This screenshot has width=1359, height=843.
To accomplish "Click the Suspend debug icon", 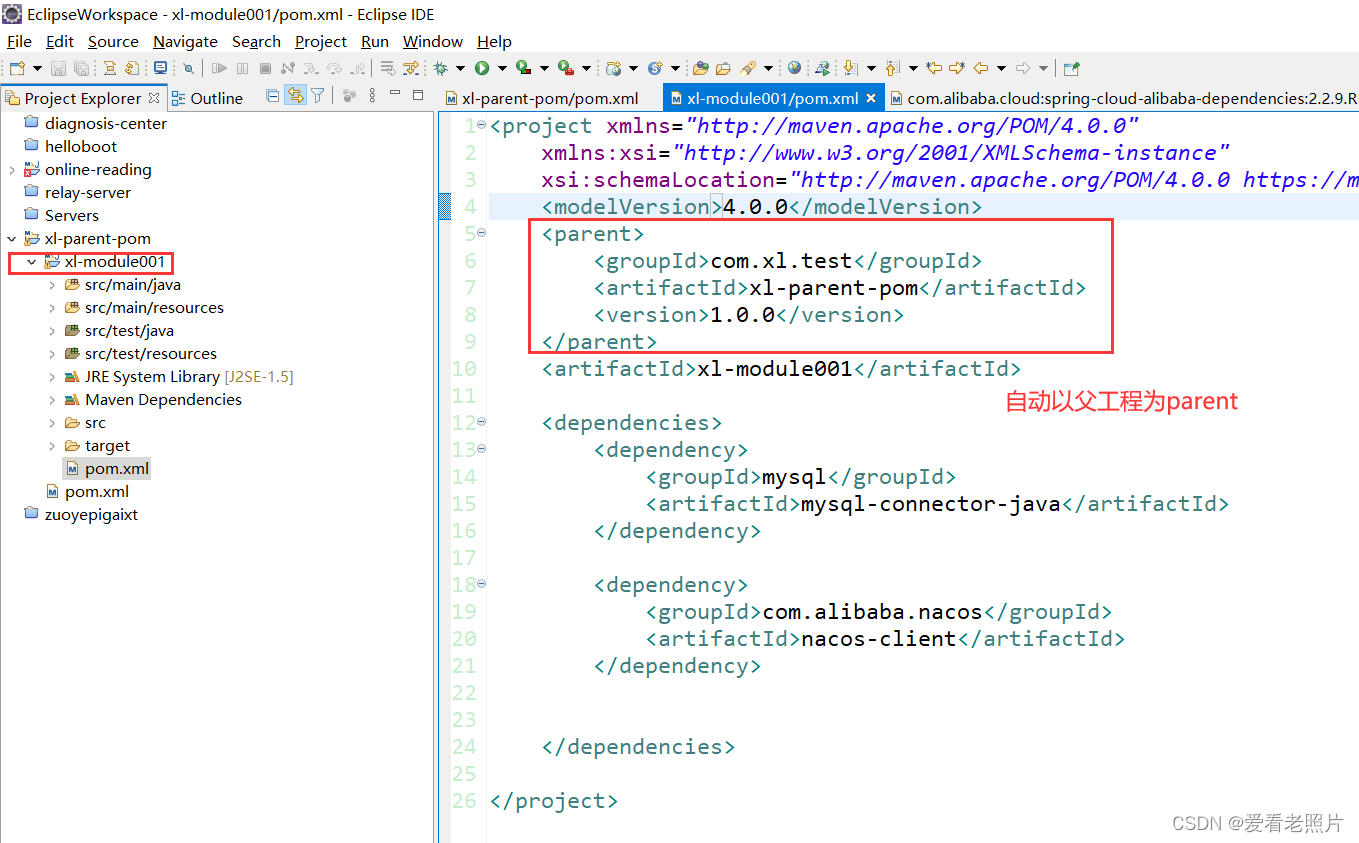I will pyautogui.click(x=242, y=68).
